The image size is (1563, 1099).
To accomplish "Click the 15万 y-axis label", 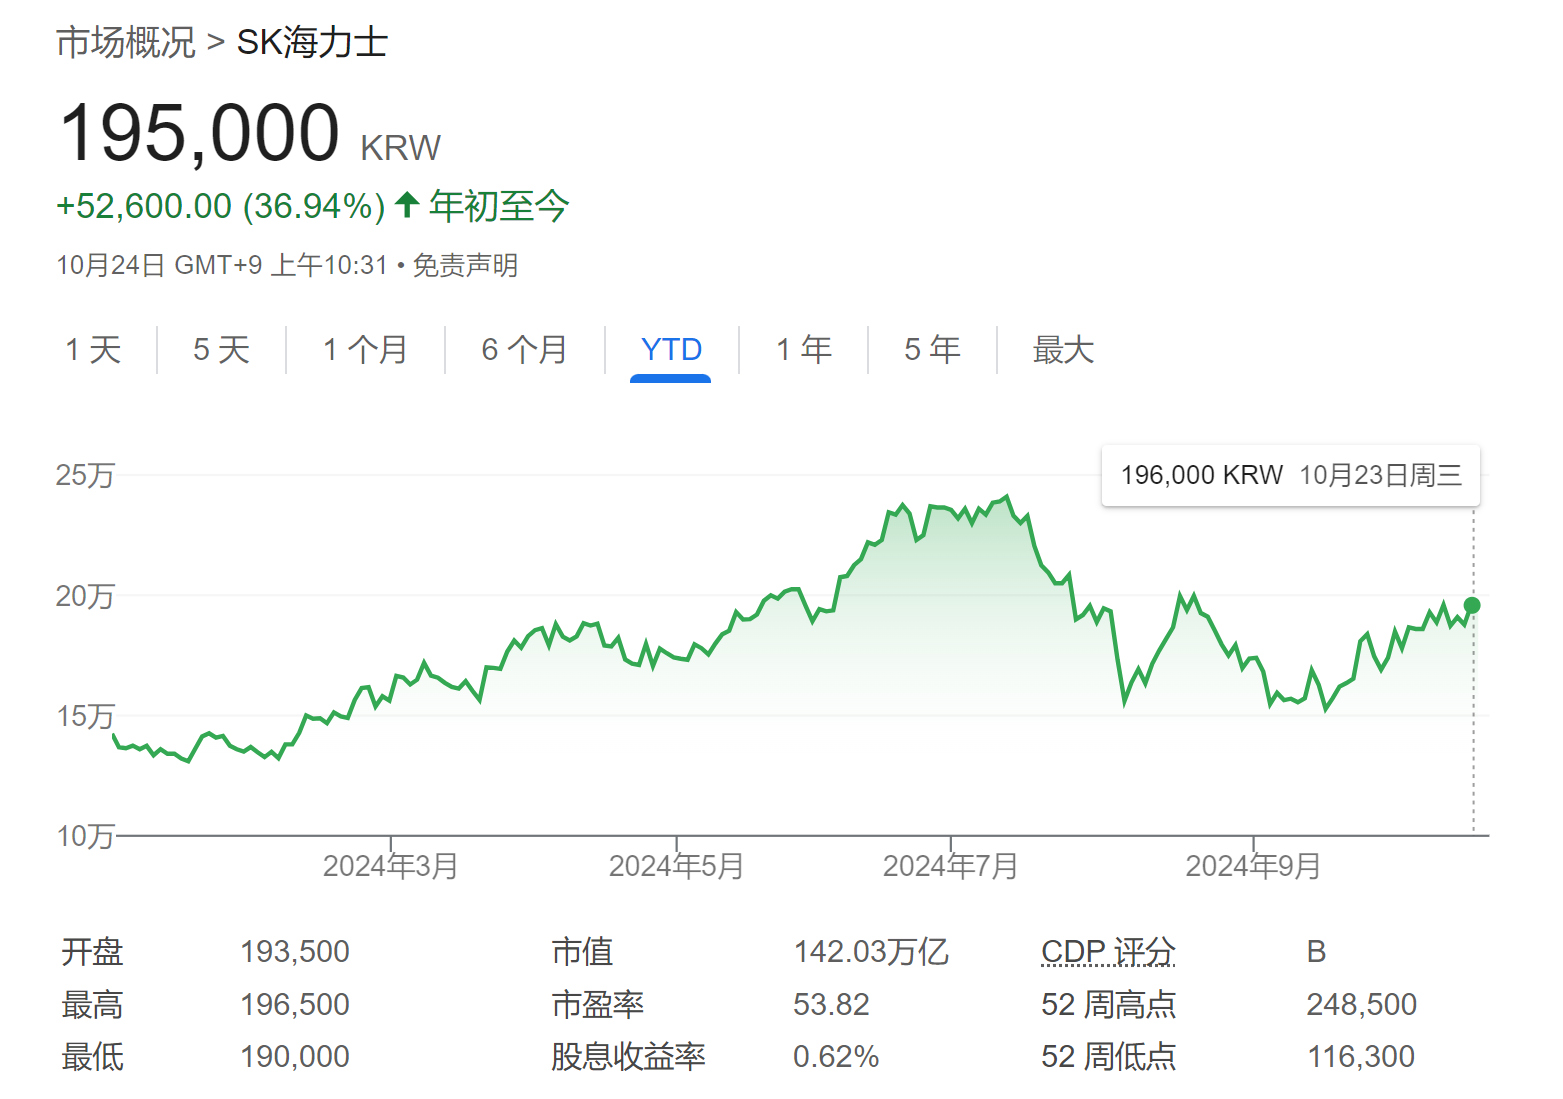I will 85,716.
